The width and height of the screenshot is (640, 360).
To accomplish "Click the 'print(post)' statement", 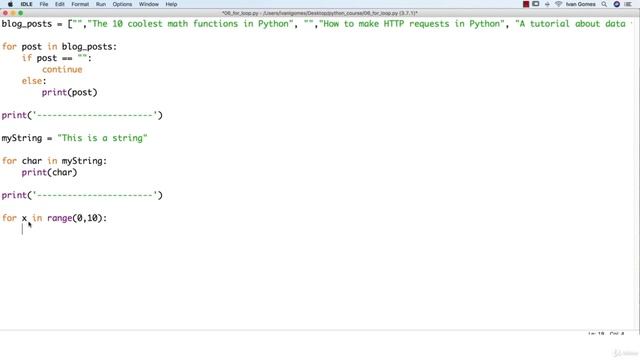I will [x=69, y=92].
